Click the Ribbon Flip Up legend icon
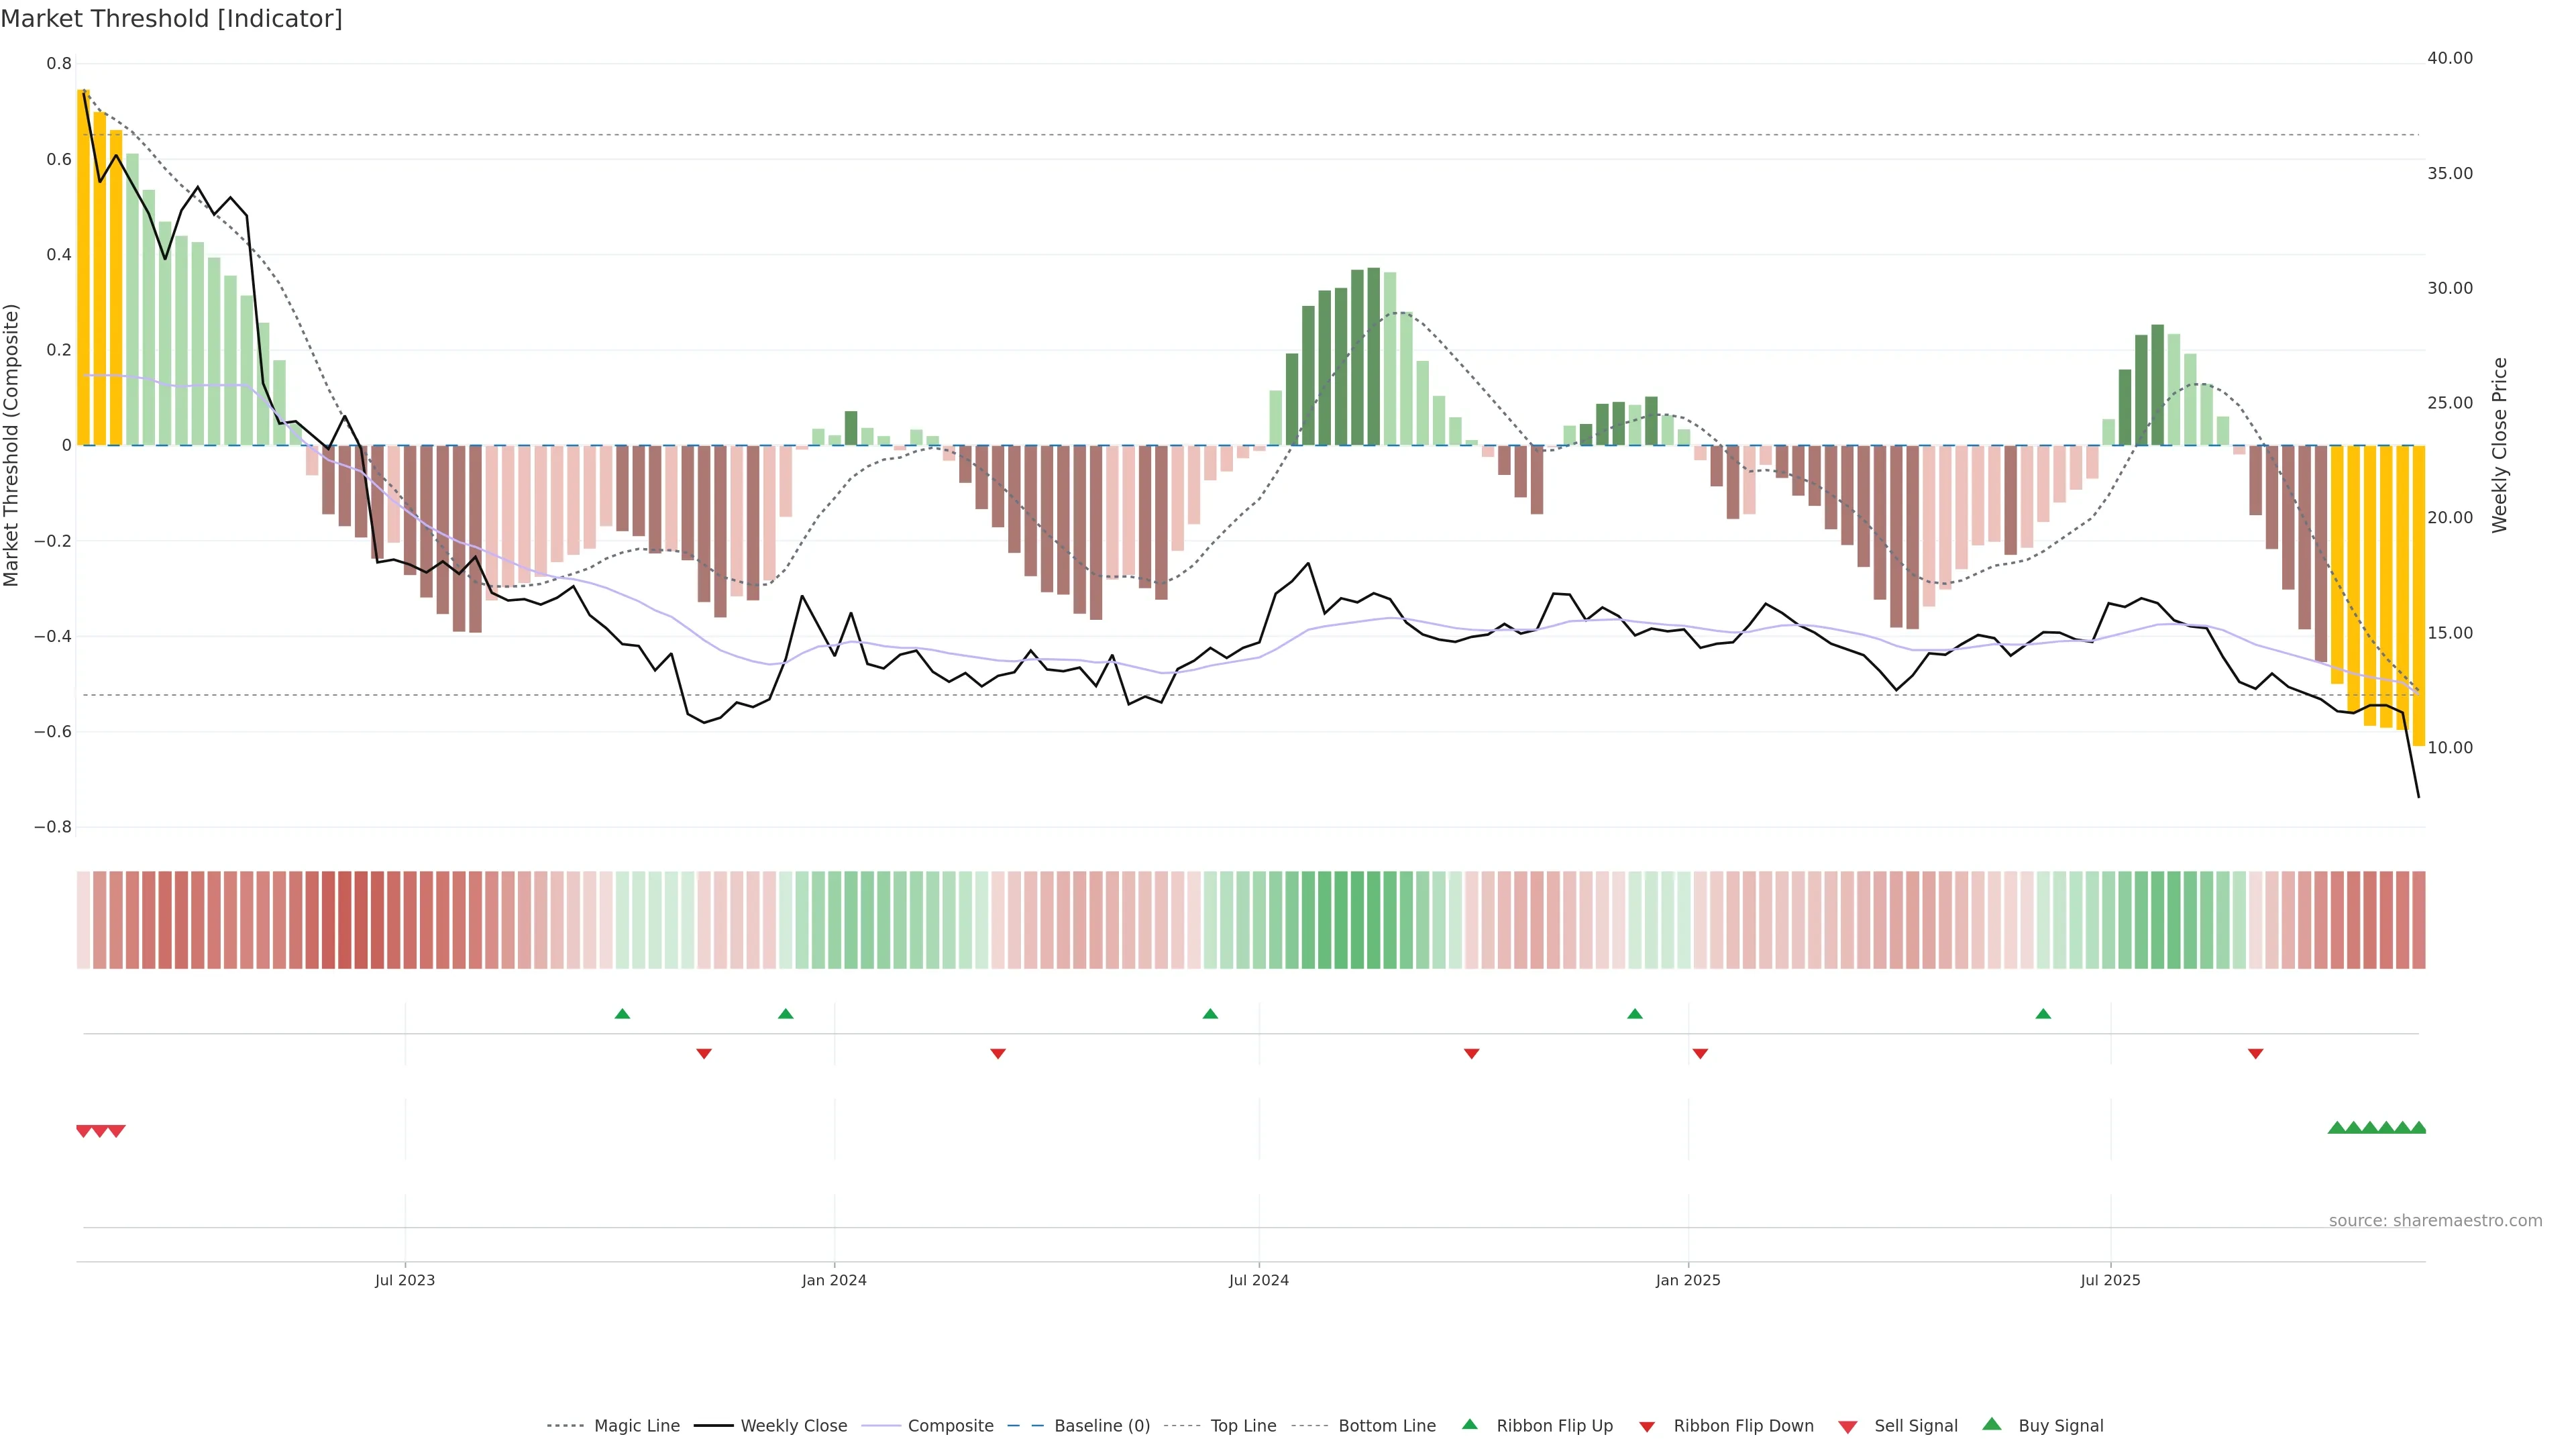The width and height of the screenshot is (2576, 1449). click(x=1470, y=1424)
